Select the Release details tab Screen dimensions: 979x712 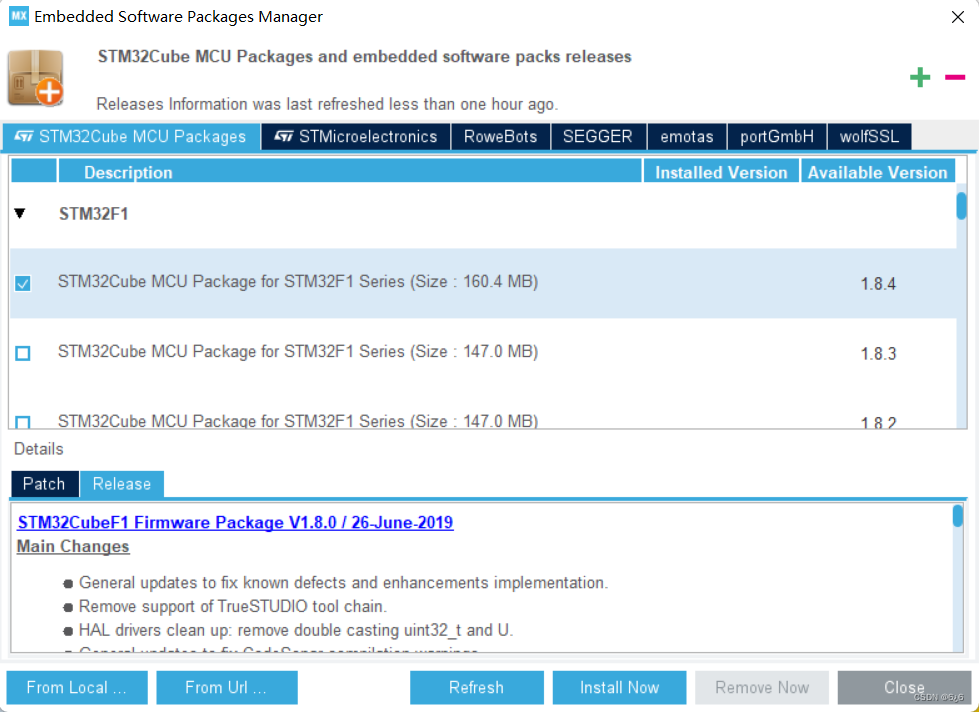pyautogui.click(x=122, y=484)
